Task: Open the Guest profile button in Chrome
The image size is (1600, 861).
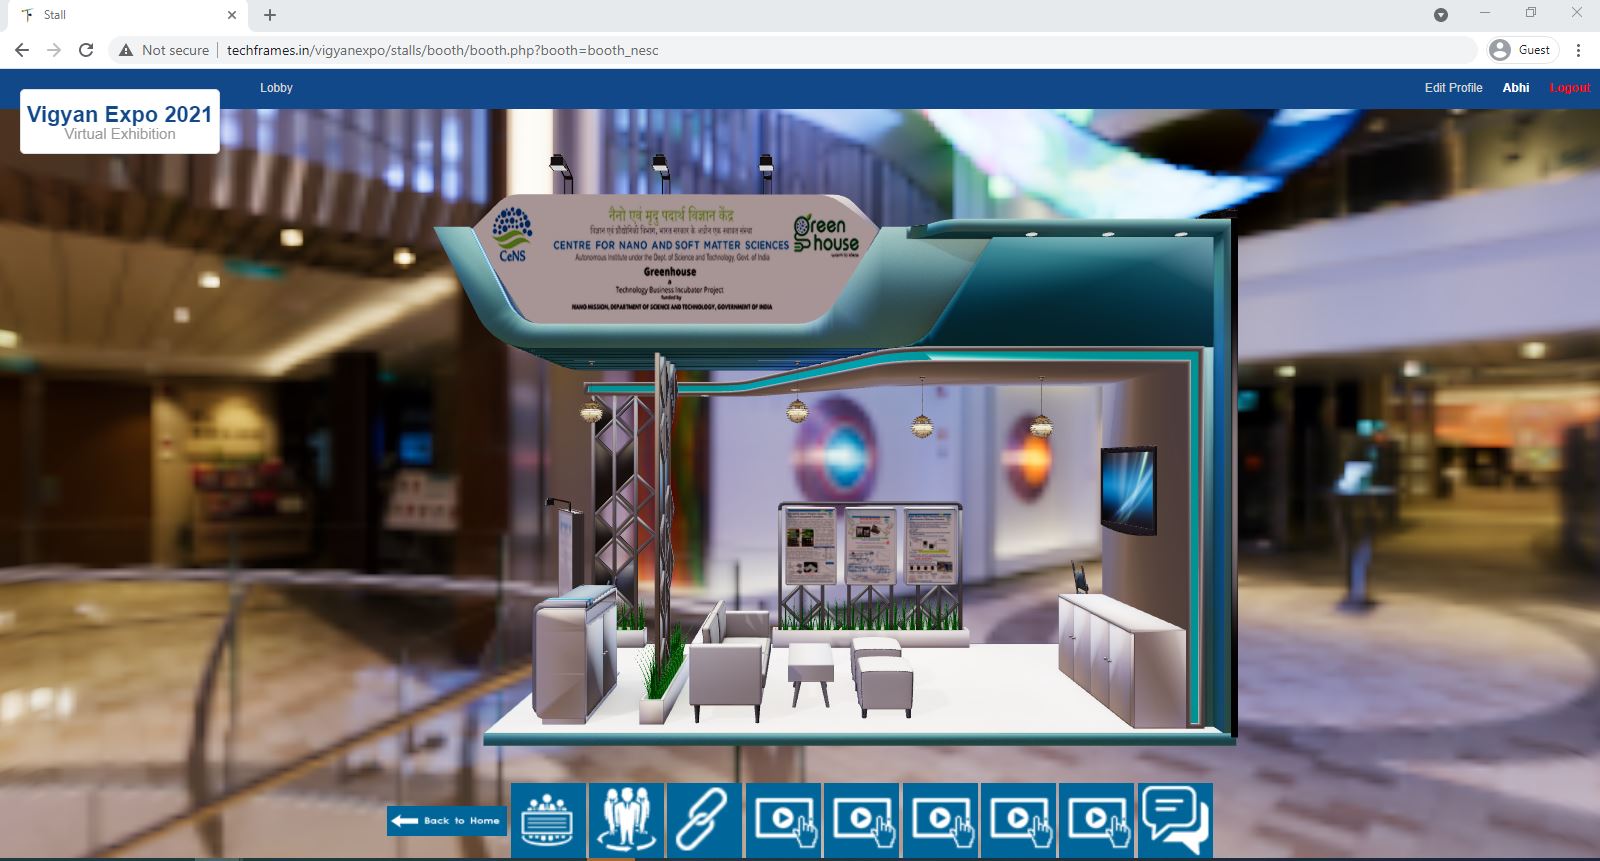Action: pos(1522,50)
